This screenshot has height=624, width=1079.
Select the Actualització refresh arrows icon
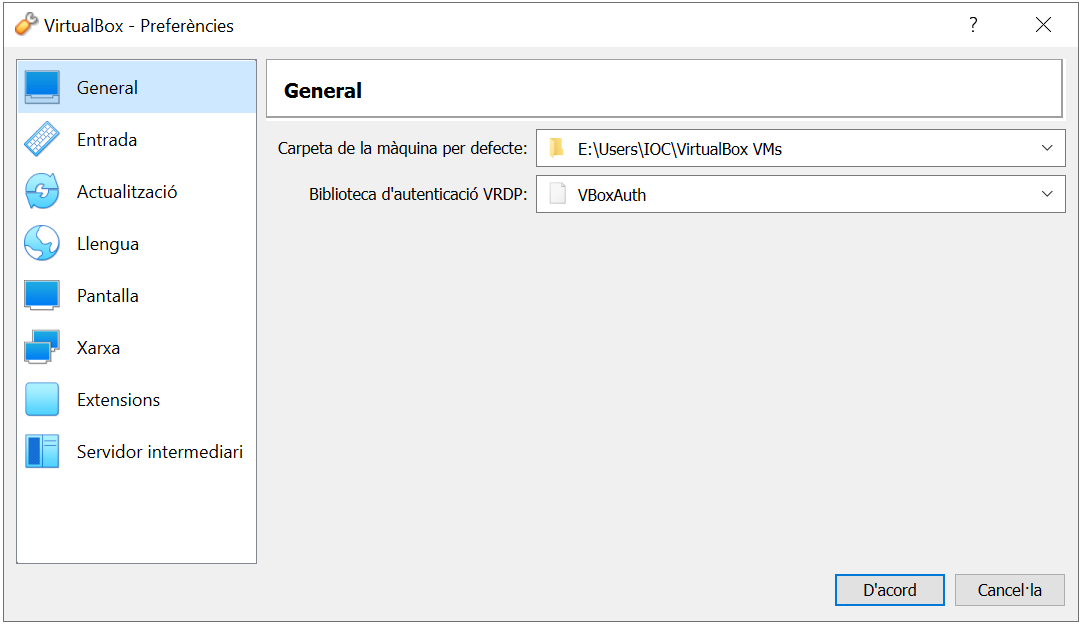(42, 192)
